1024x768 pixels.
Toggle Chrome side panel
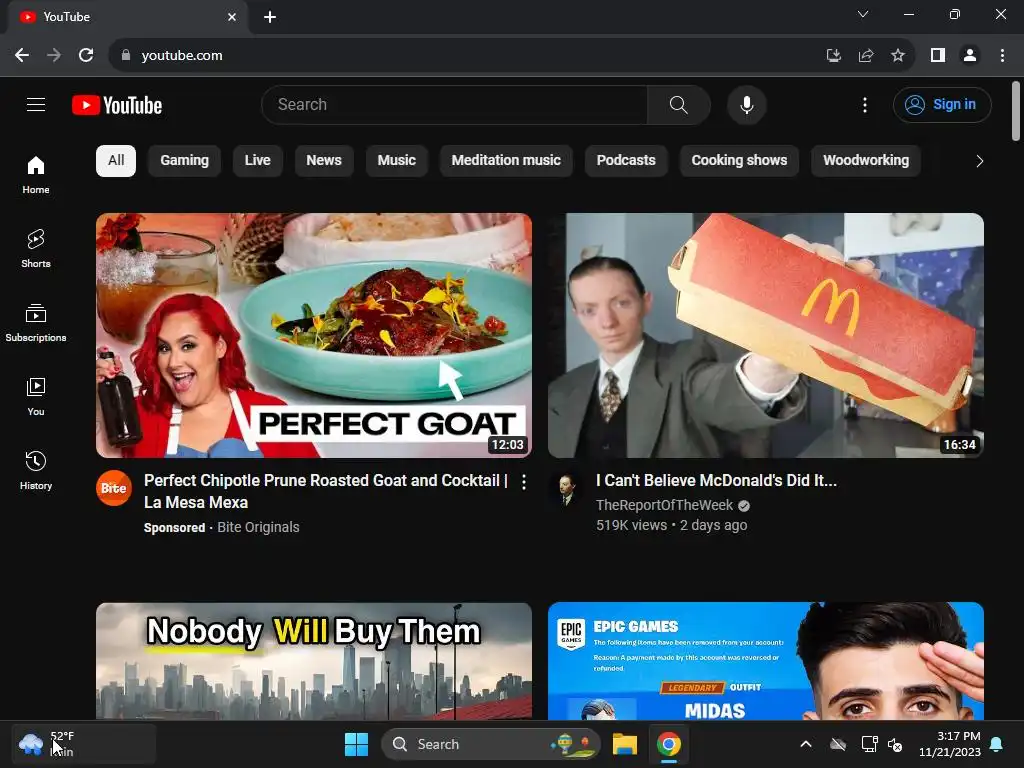coord(938,56)
